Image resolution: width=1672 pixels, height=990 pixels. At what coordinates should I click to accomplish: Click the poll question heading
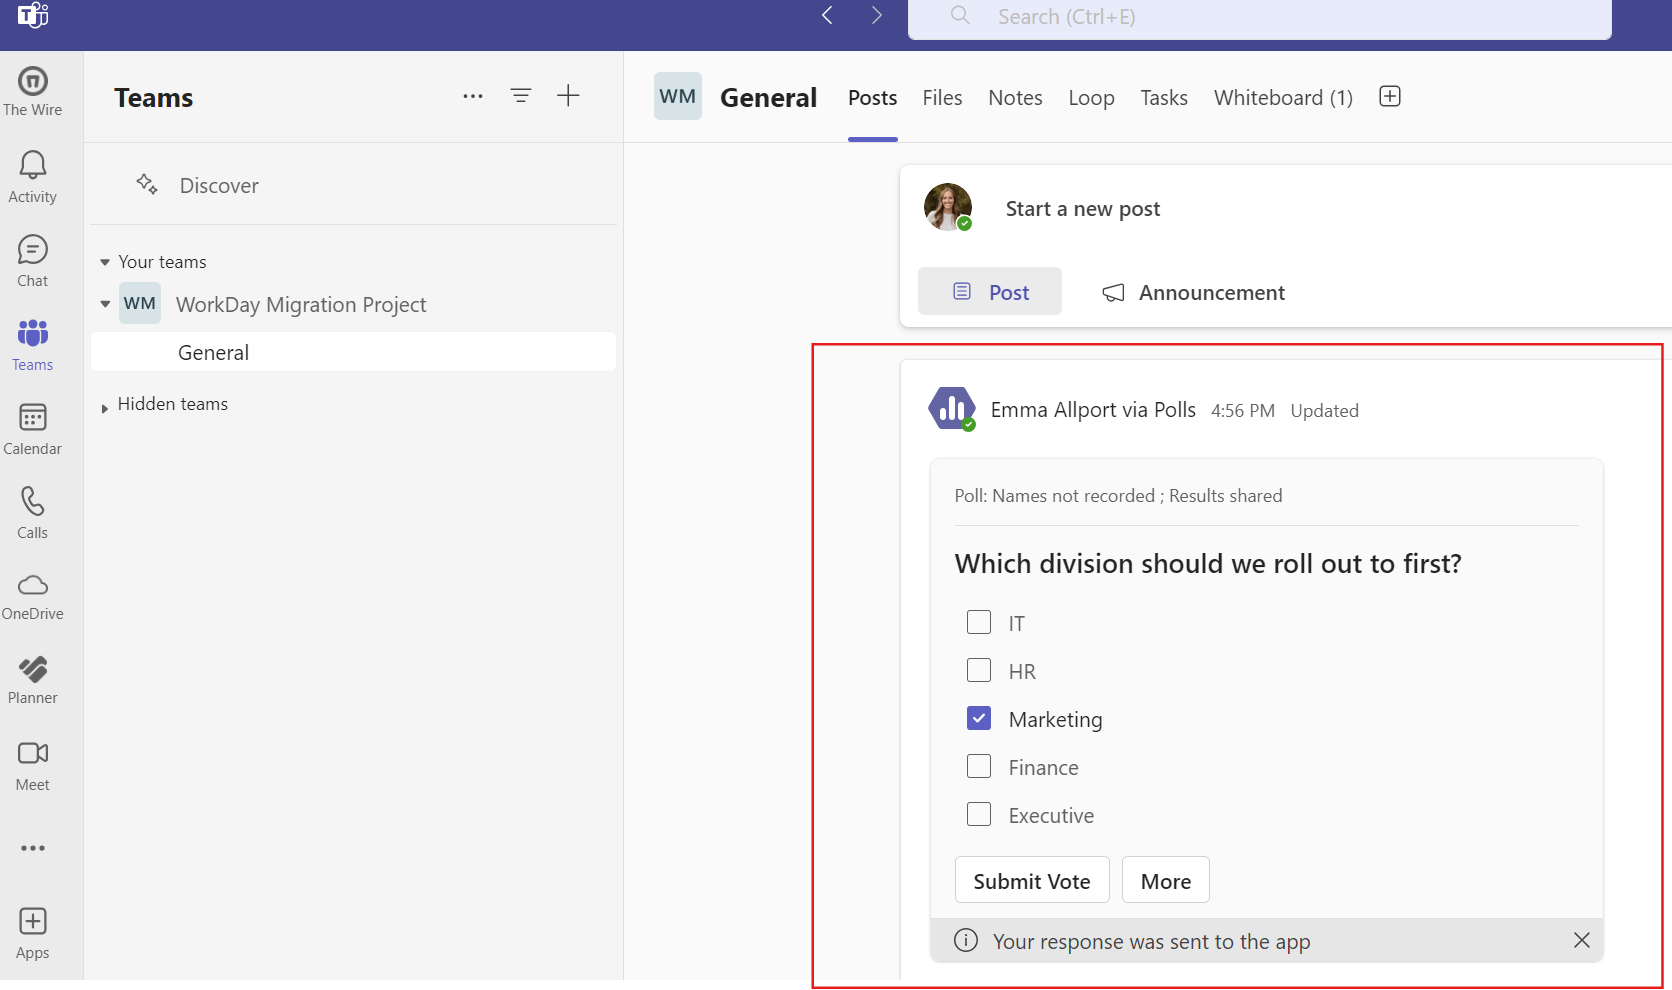click(x=1208, y=564)
